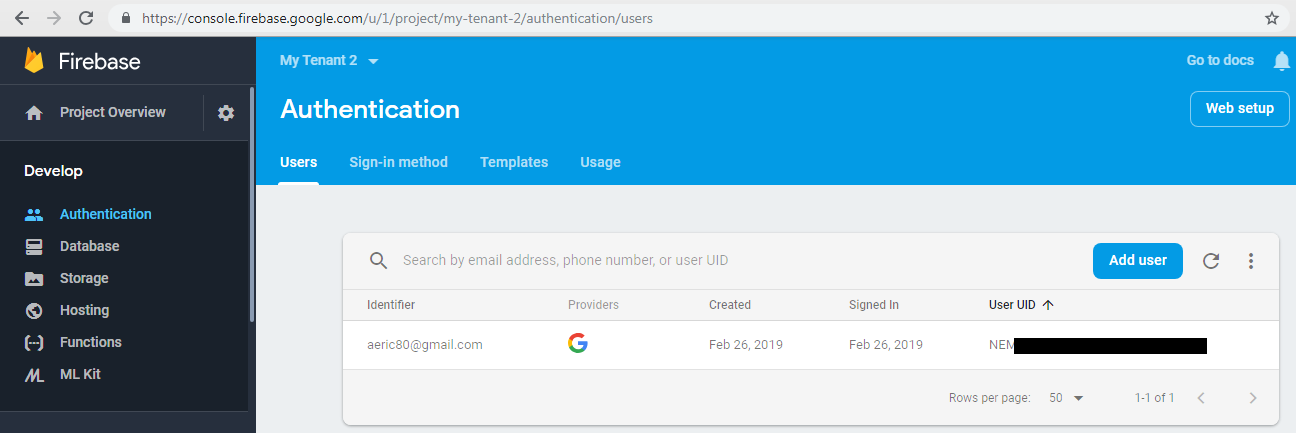Sort by User UID column arrow
Screen dimensions: 1296x433
pos(1048,305)
